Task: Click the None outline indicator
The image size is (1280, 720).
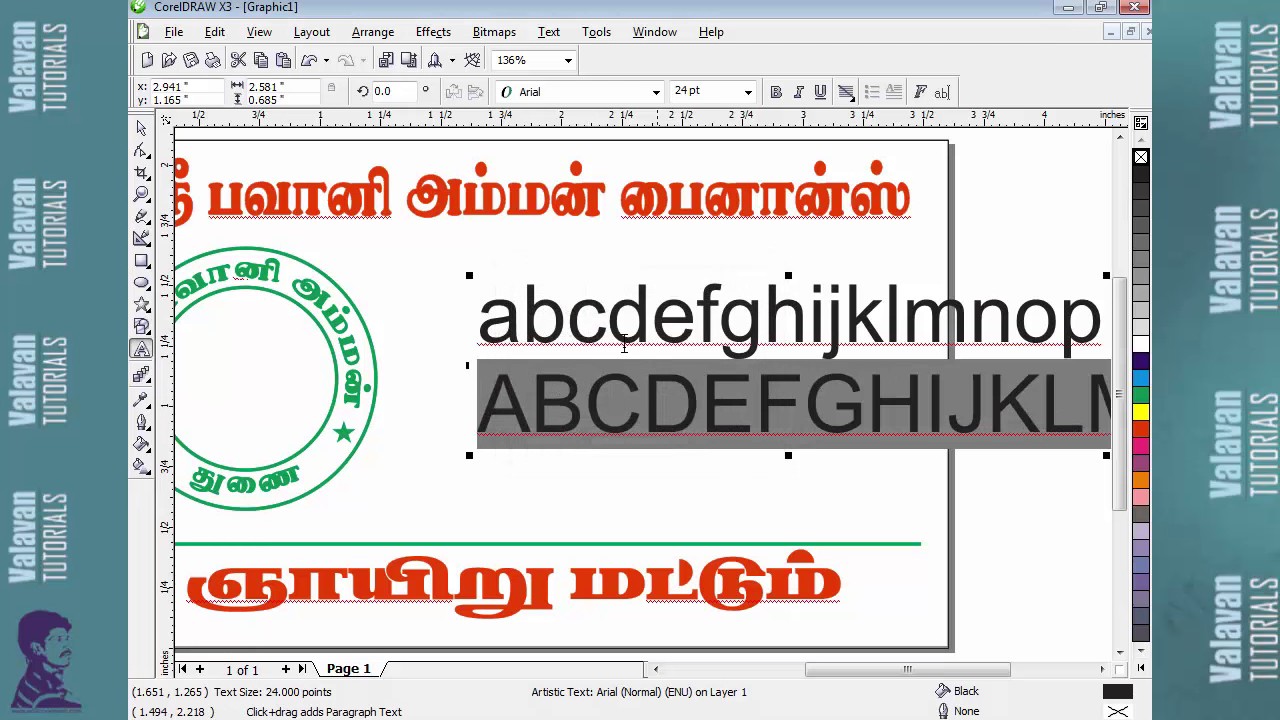Action: click(1117, 711)
